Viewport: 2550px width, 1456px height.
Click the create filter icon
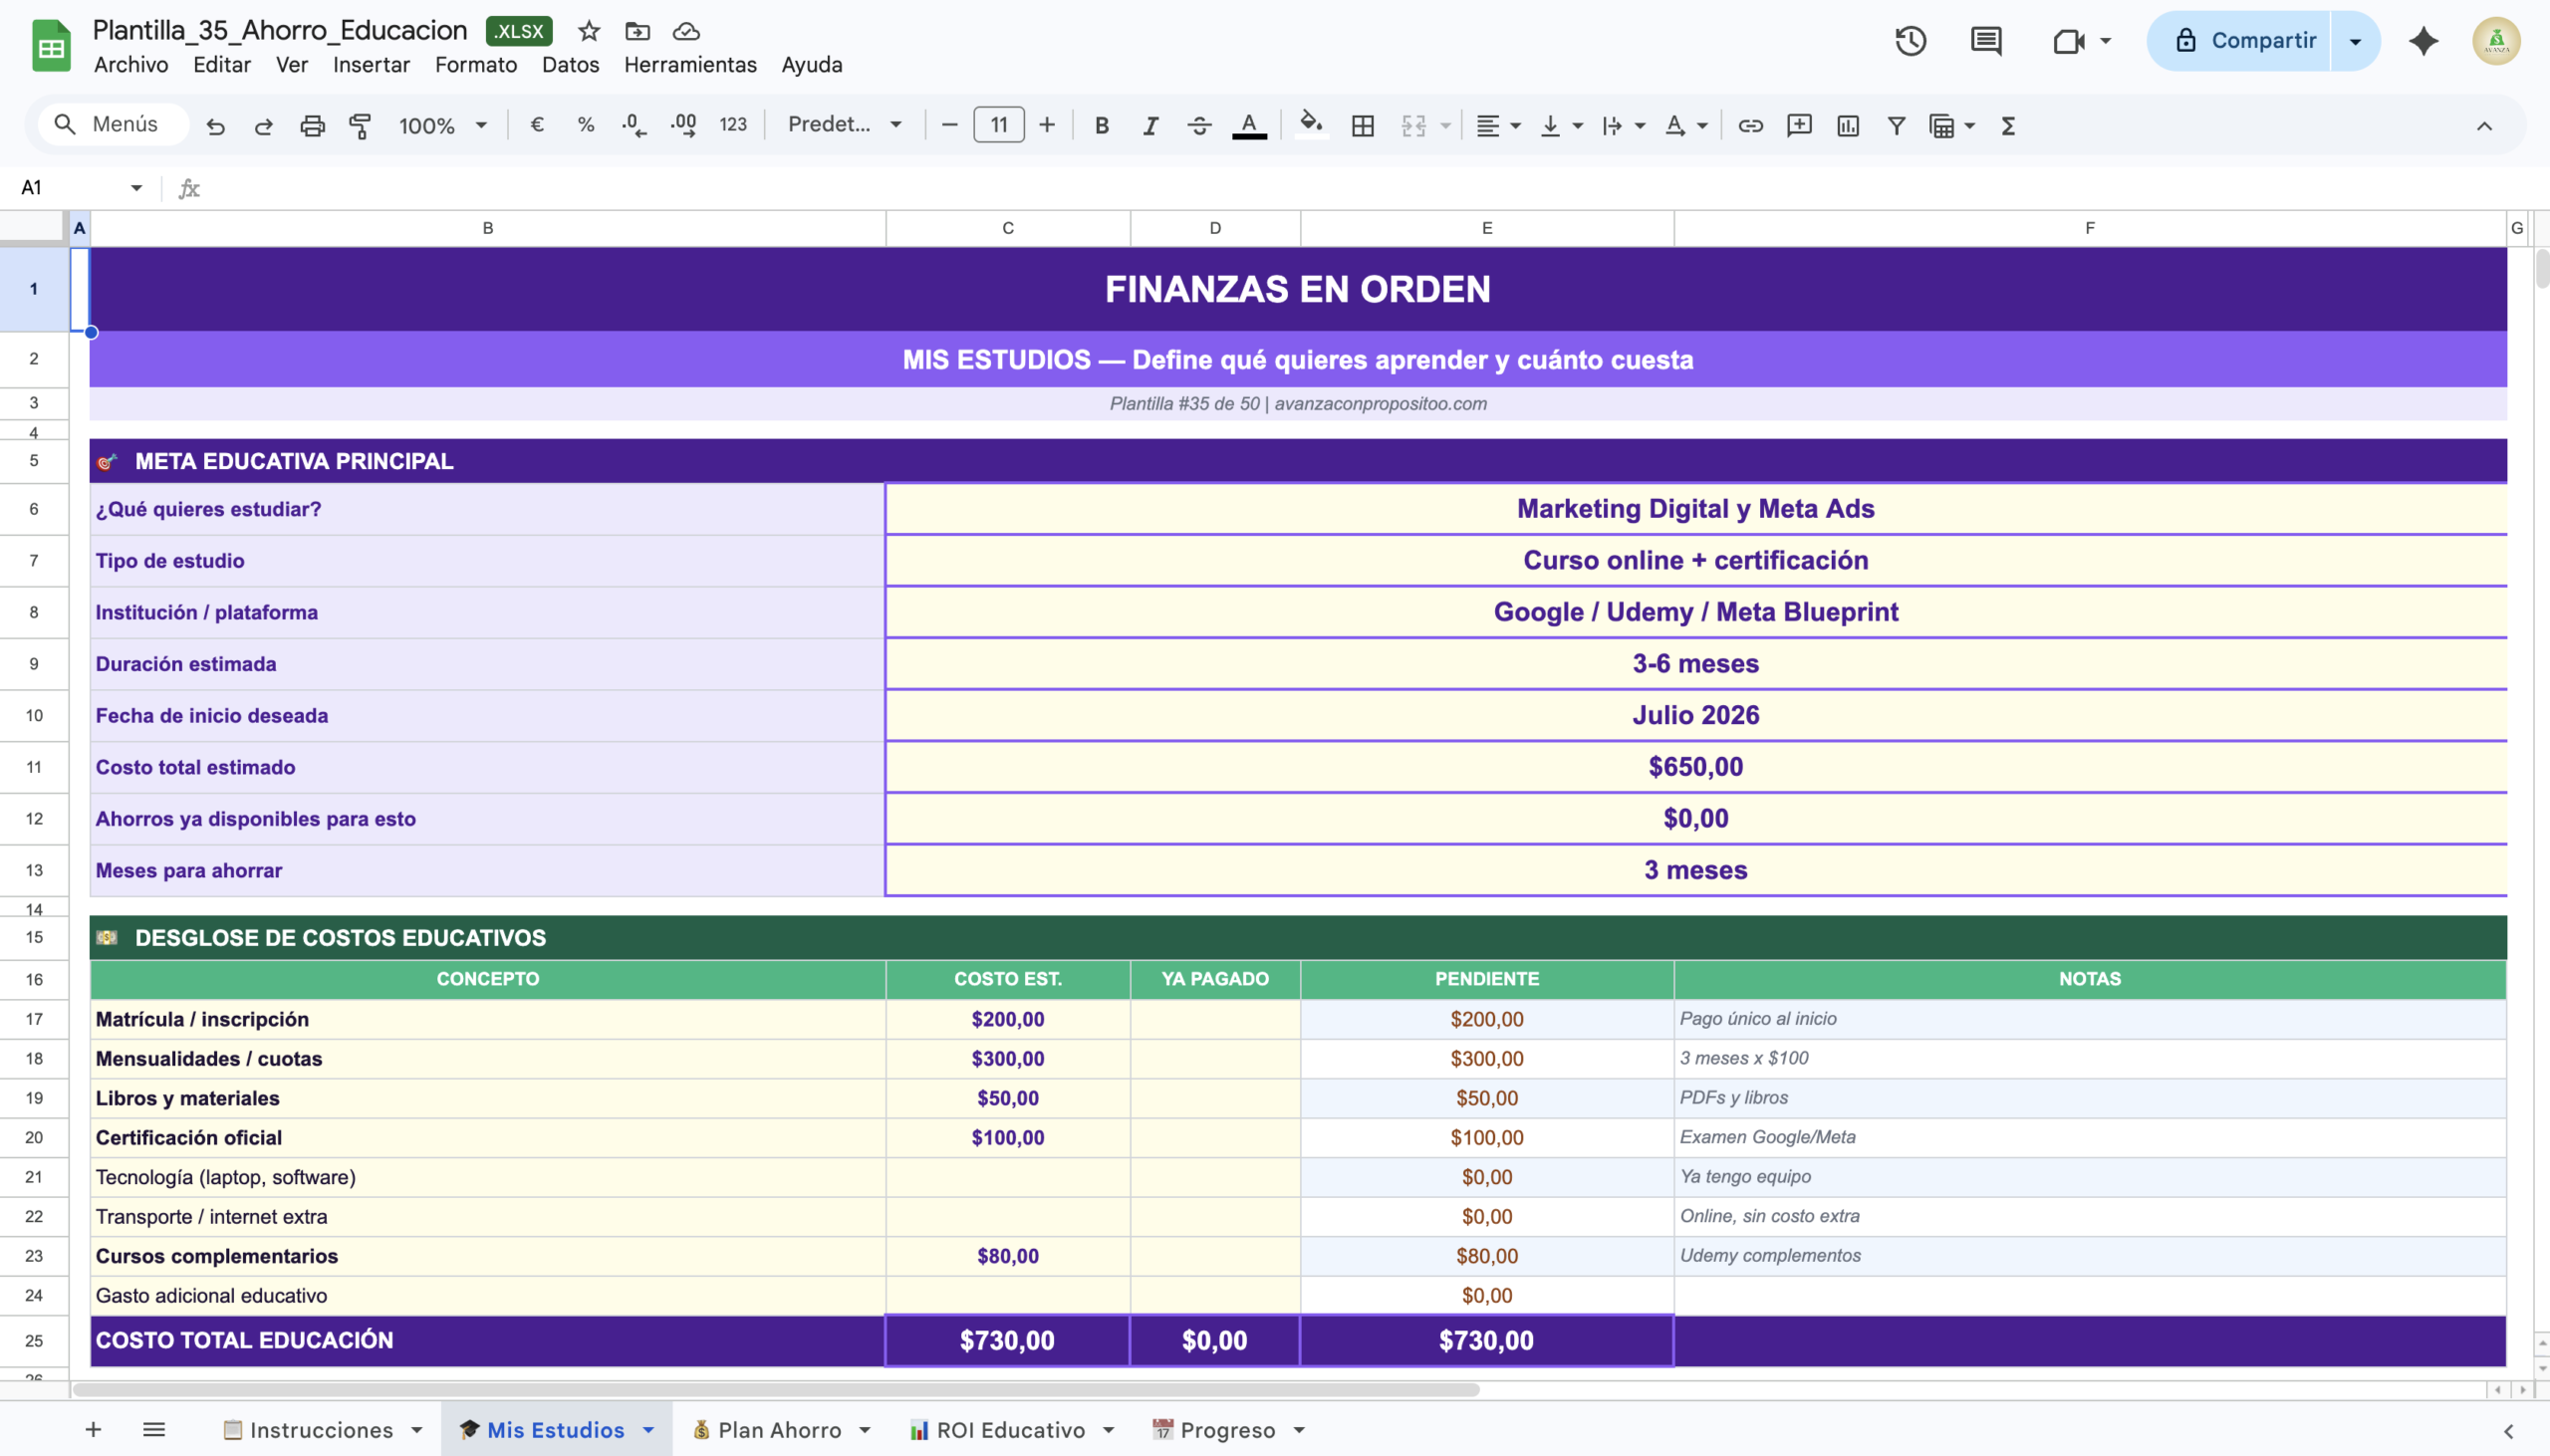tap(1896, 126)
